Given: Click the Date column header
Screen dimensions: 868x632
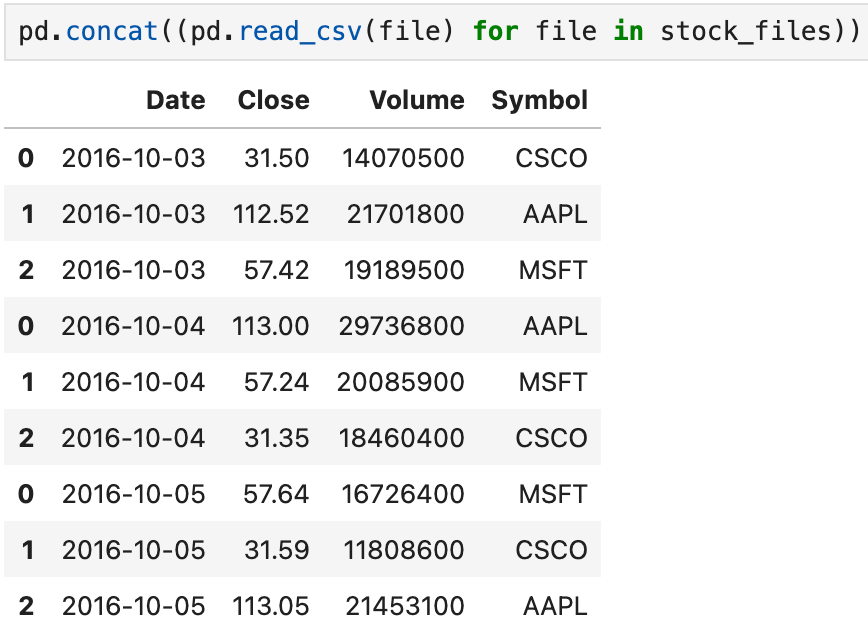Looking at the screenshot, I should (x=175, y=101).
